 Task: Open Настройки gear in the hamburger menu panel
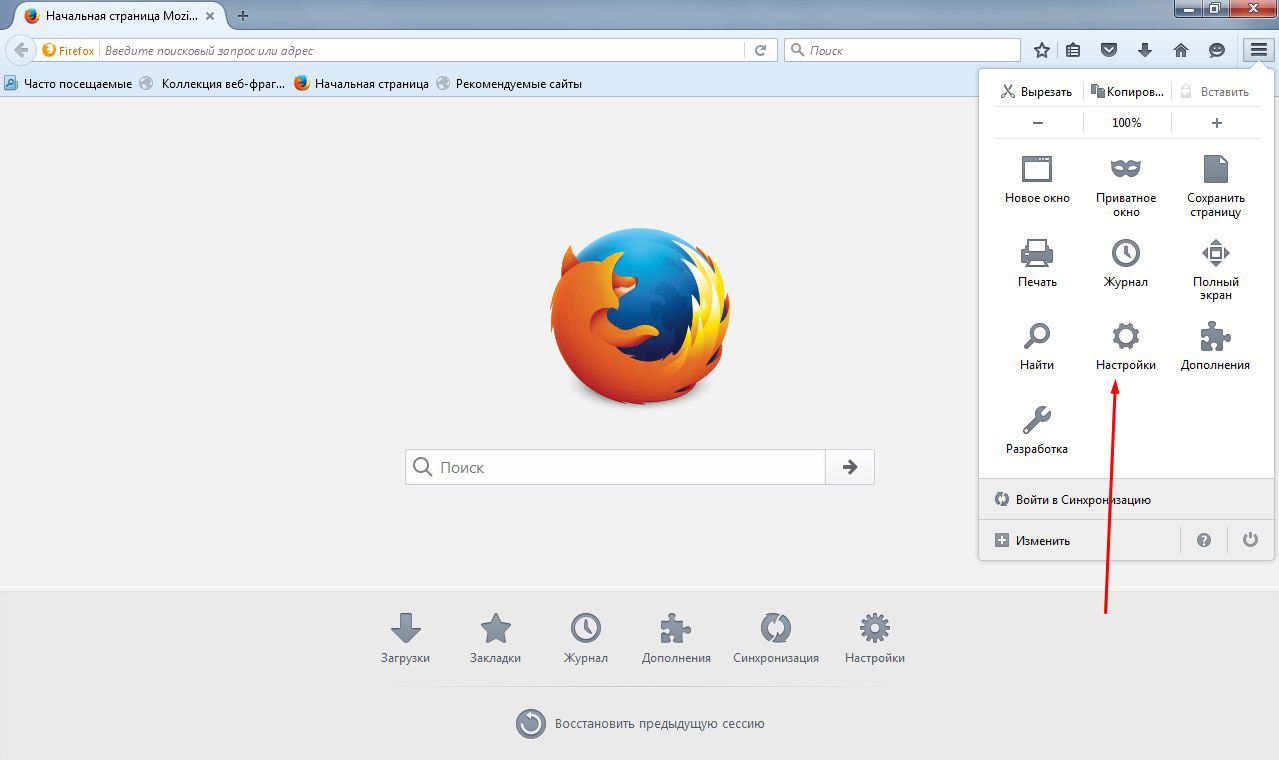[1125, 346]
